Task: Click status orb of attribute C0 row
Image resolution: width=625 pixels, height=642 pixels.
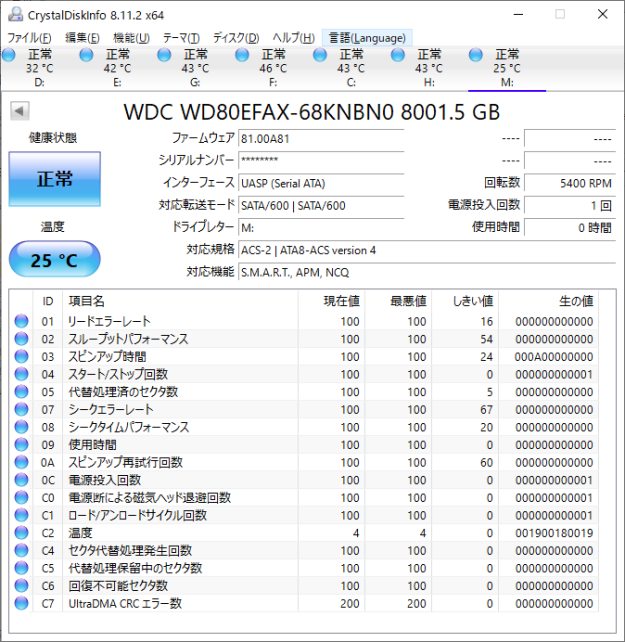Action: pyautogui.click(x=21, y=497)
